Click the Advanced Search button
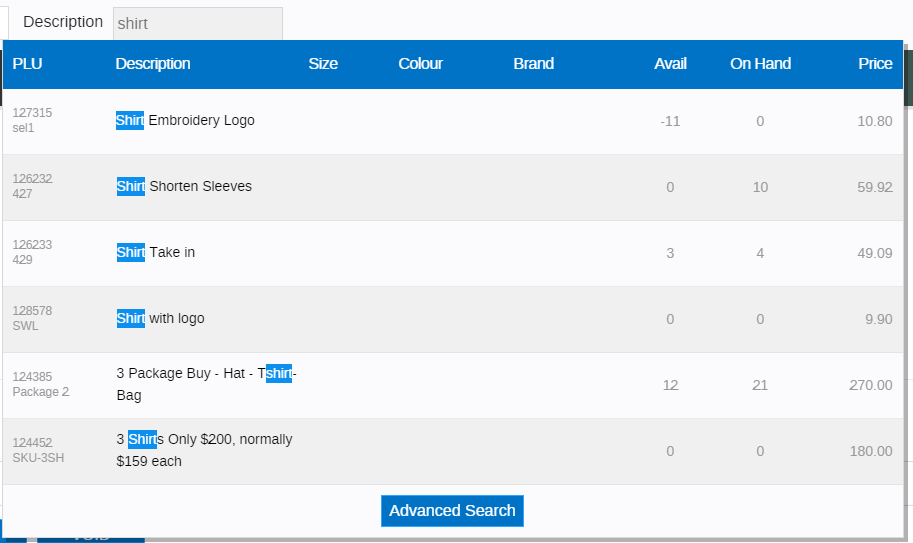 tap(452, 510)
